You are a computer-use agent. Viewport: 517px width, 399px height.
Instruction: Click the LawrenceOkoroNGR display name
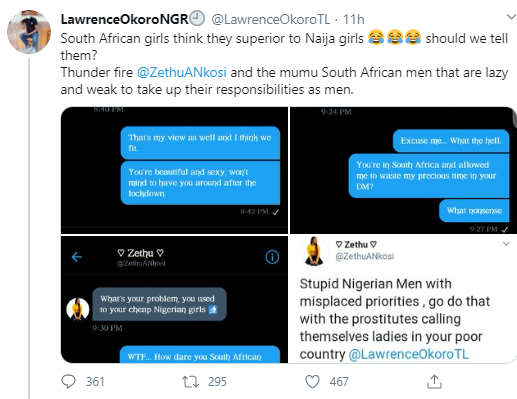click(x=125, y=19)
